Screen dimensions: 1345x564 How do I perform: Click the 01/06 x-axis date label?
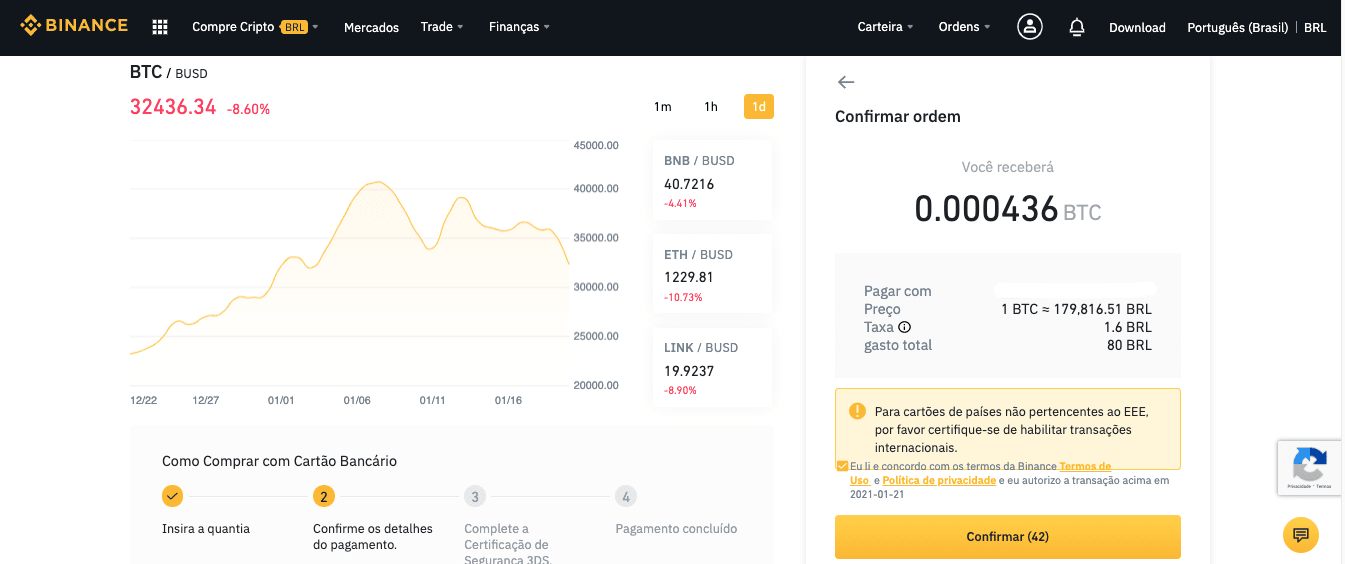pos(357,400)
